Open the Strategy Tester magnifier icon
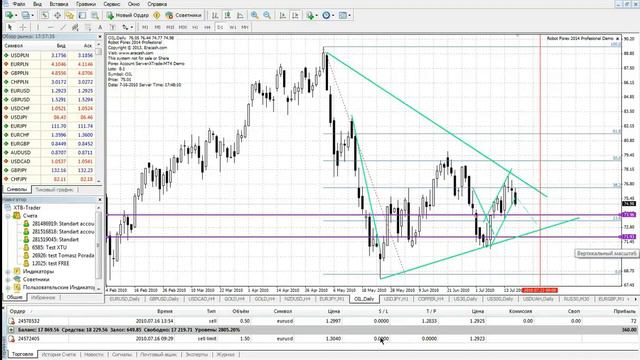The height and width of the screenshot is (360, 640). pyautogui.click(x=95, y=15)
